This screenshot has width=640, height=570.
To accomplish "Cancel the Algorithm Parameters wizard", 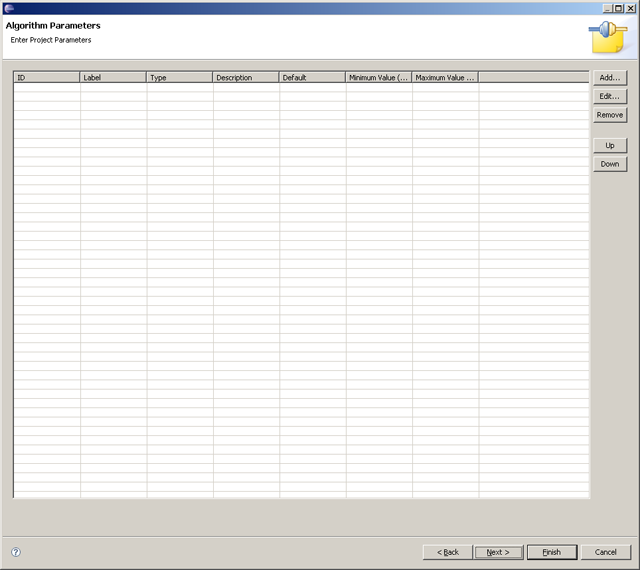I will [x=606, y=552].
